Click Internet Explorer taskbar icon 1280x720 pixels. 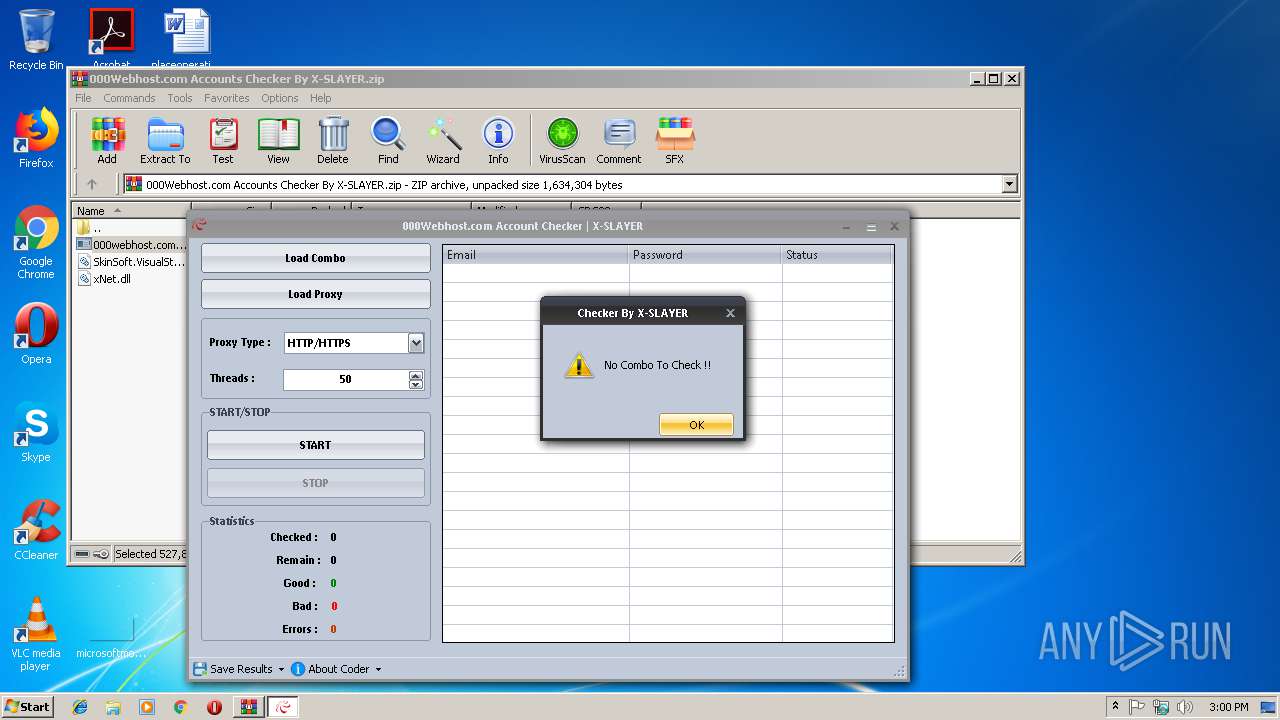point(80,707)
